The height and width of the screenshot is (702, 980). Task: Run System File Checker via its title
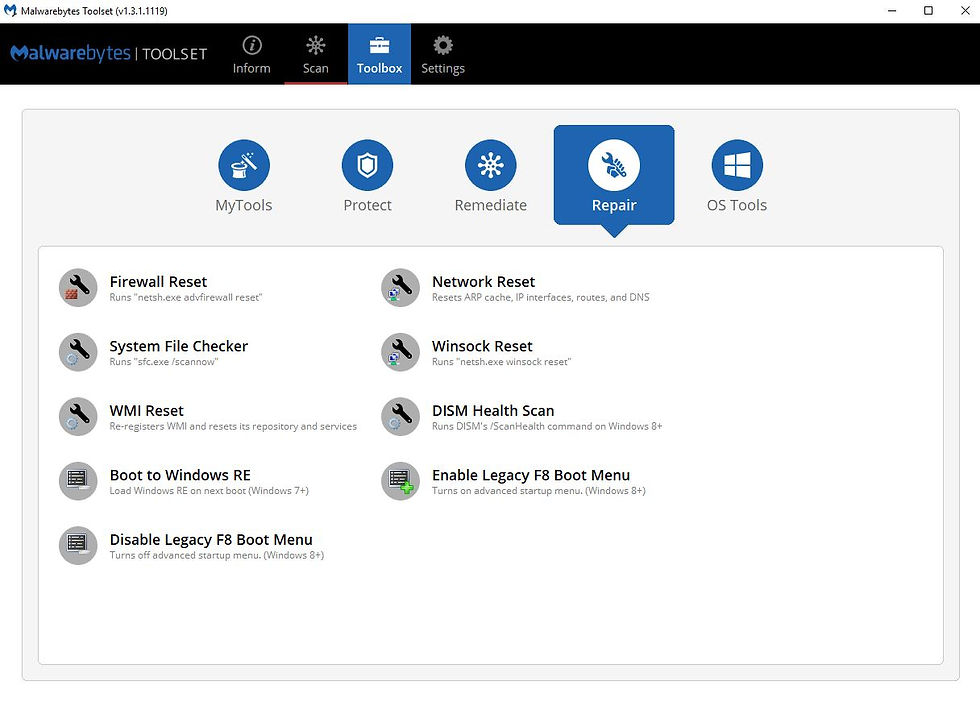(x=179, y=346)
